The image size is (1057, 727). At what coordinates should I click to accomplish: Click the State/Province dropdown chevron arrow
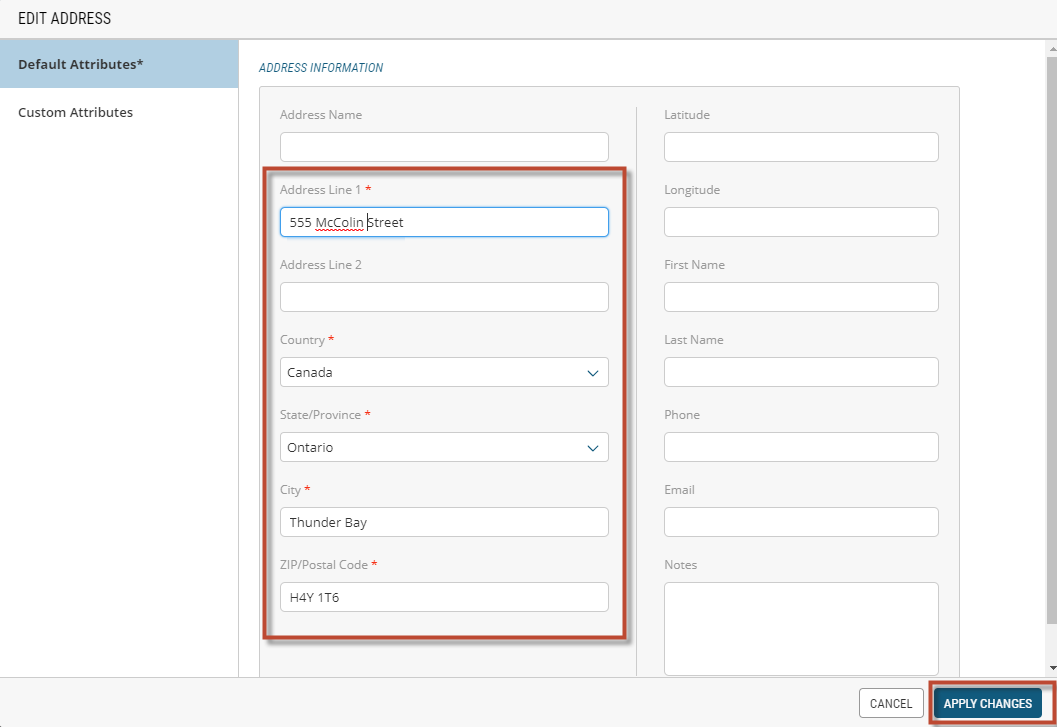point(593,447)
